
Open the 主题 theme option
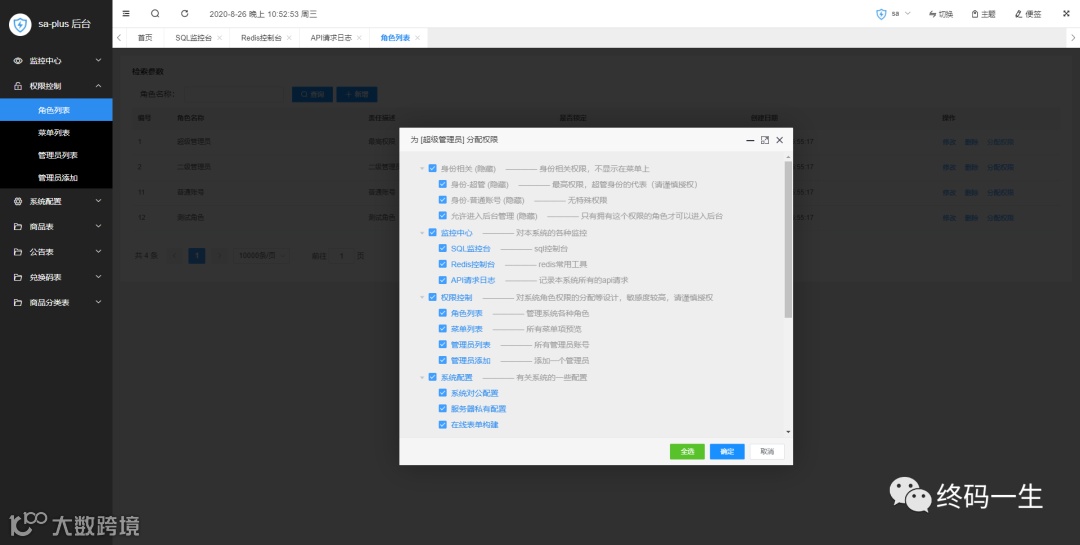[x=983, y=14]
